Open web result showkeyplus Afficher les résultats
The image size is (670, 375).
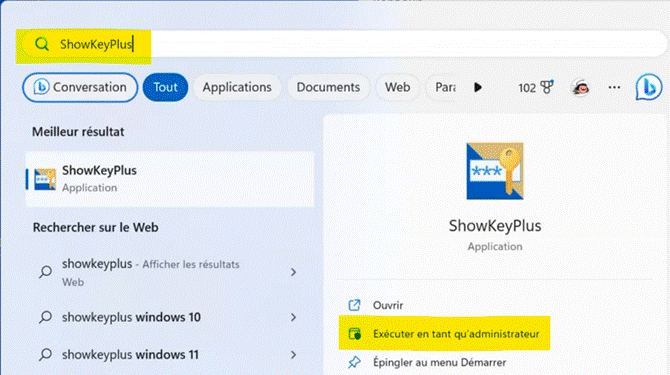pyautogui.click(x=170, y=272)
